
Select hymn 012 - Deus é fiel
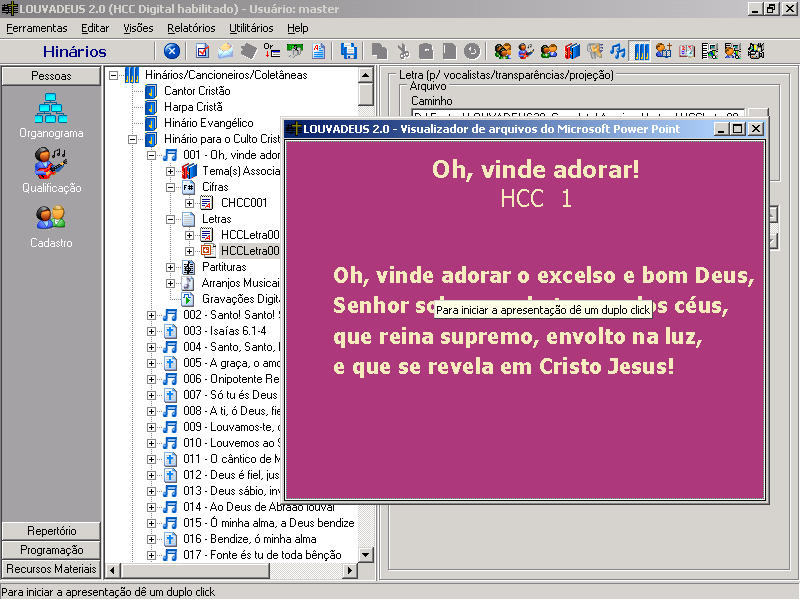click(231, 475)
